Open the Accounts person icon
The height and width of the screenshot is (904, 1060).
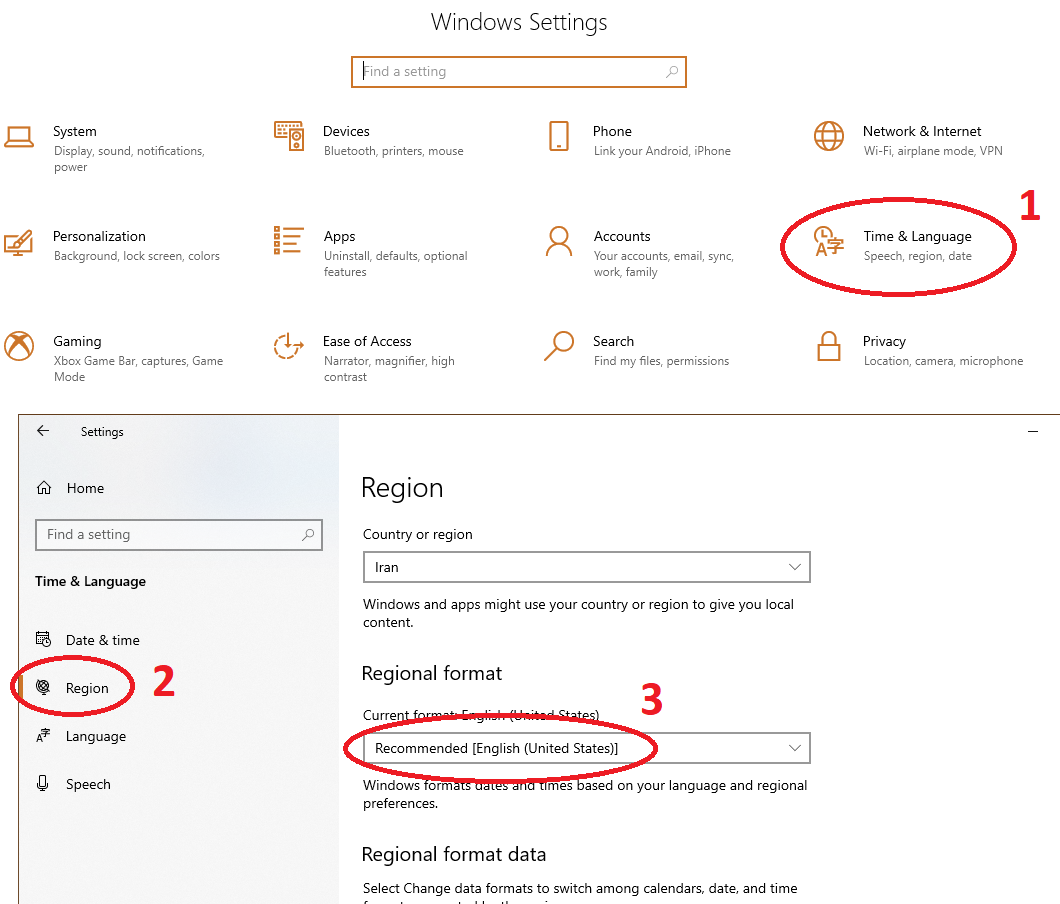click(x=559, y=241)
